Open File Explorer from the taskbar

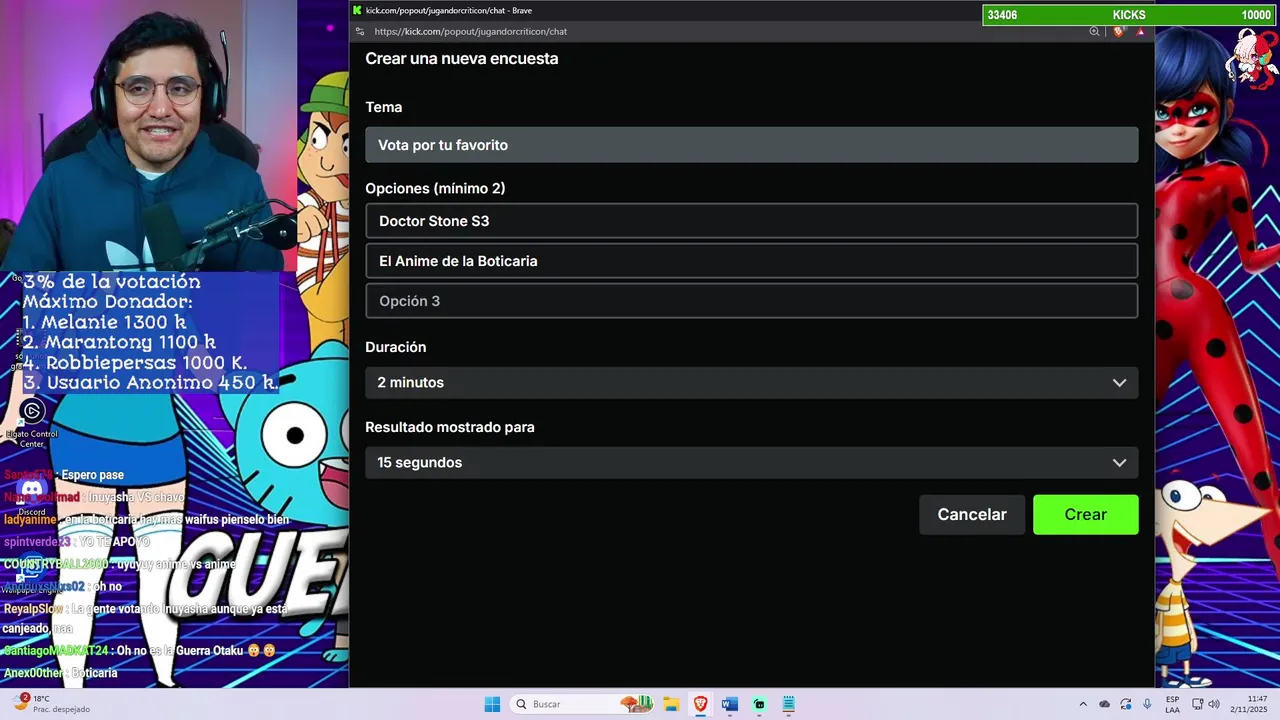671,704
